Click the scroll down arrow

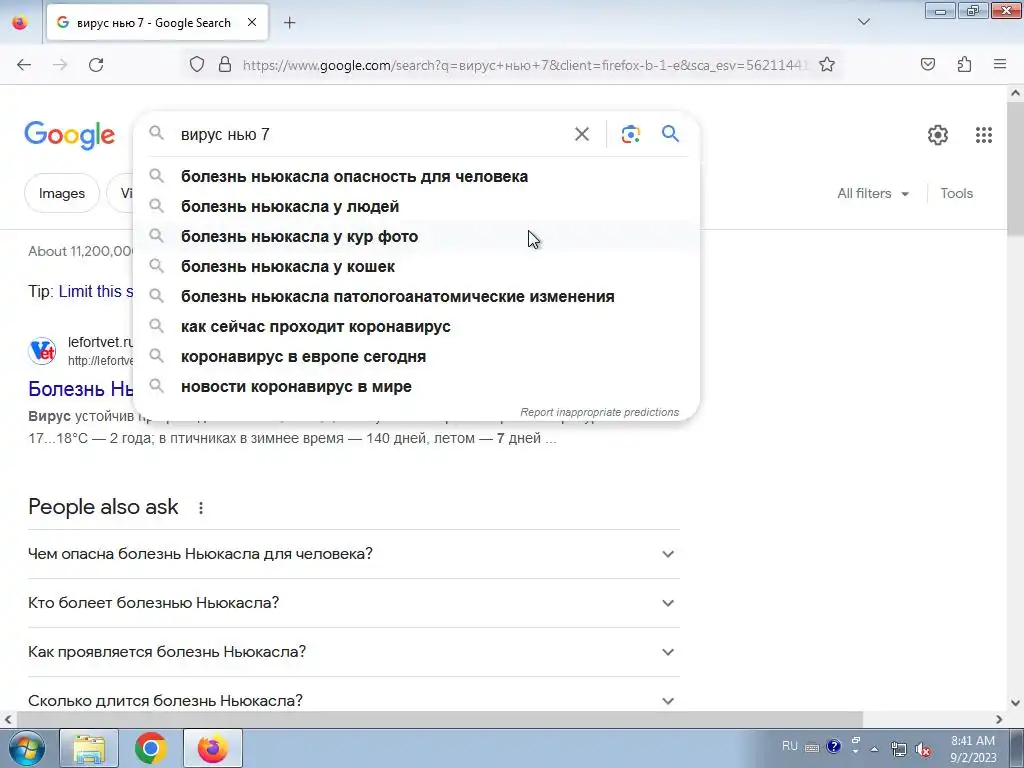1016,703
